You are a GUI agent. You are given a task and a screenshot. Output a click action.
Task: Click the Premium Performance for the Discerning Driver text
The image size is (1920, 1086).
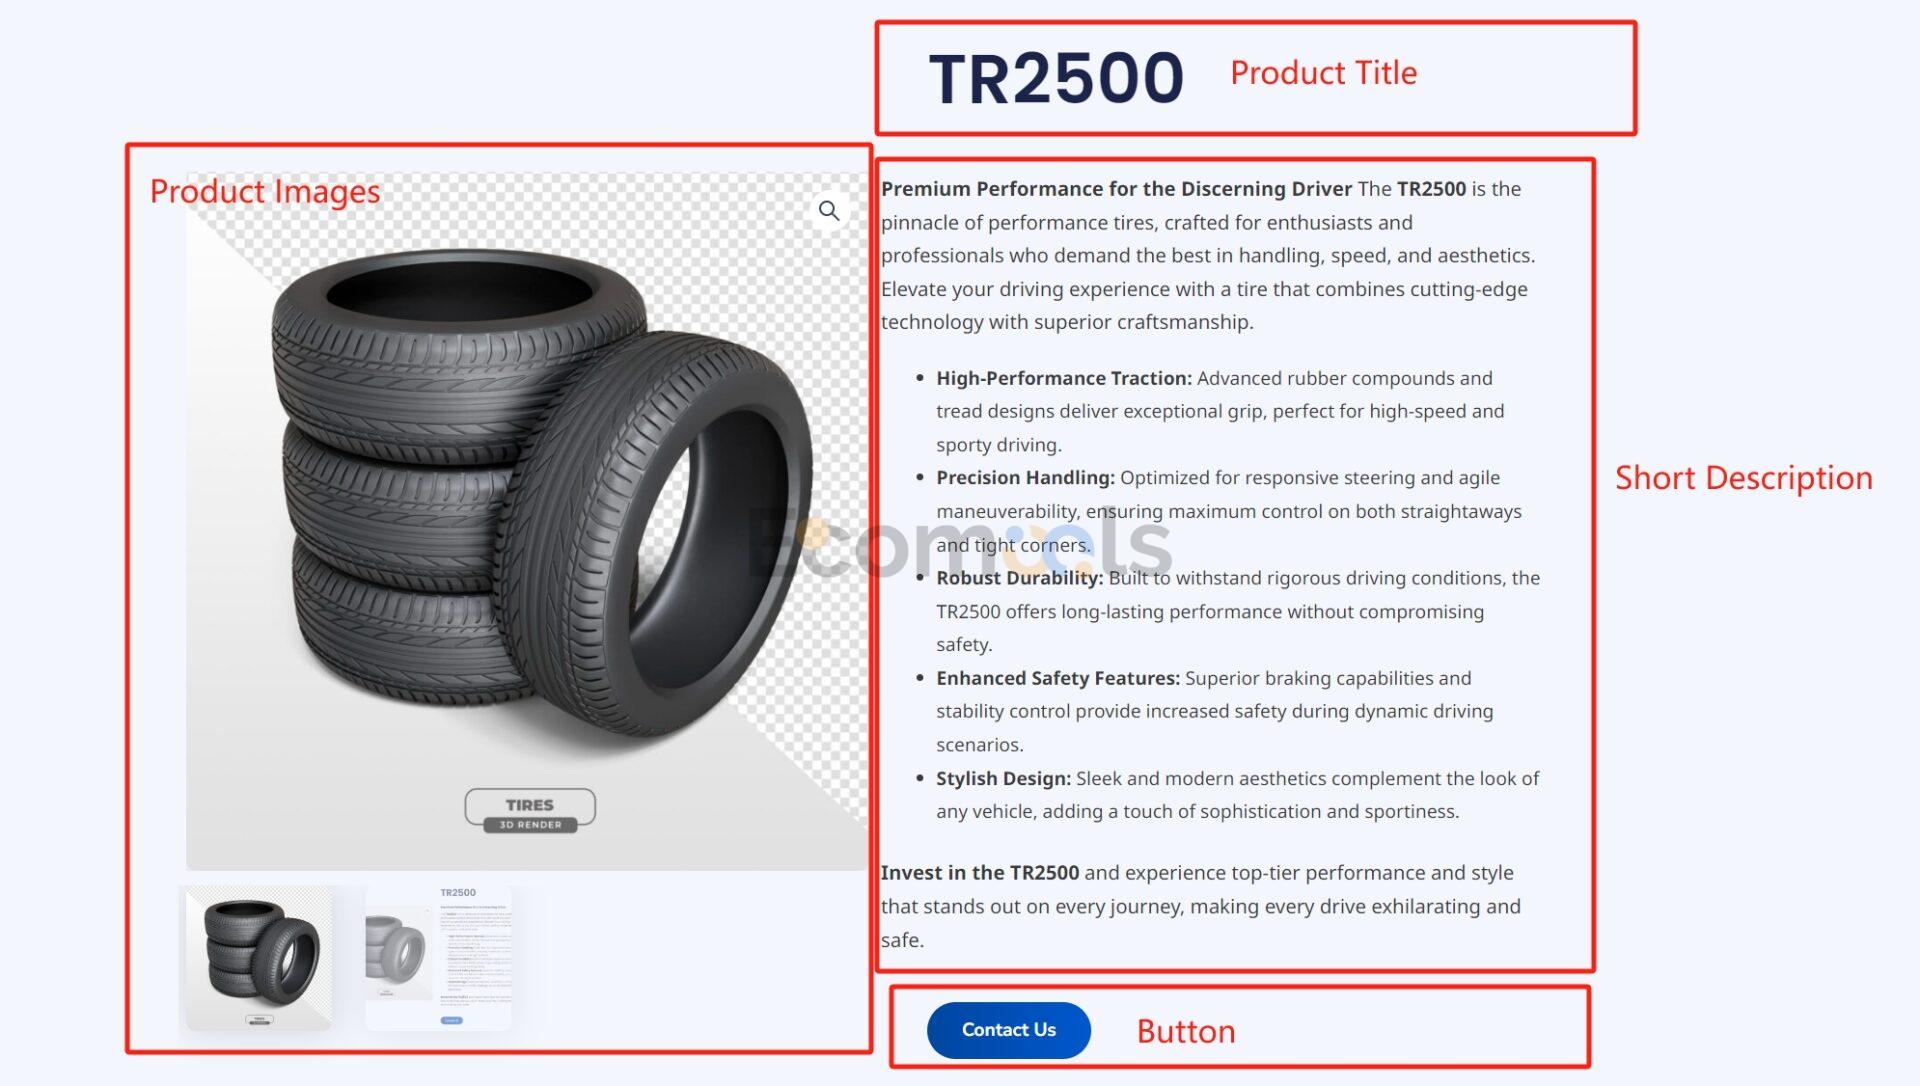1116,189
